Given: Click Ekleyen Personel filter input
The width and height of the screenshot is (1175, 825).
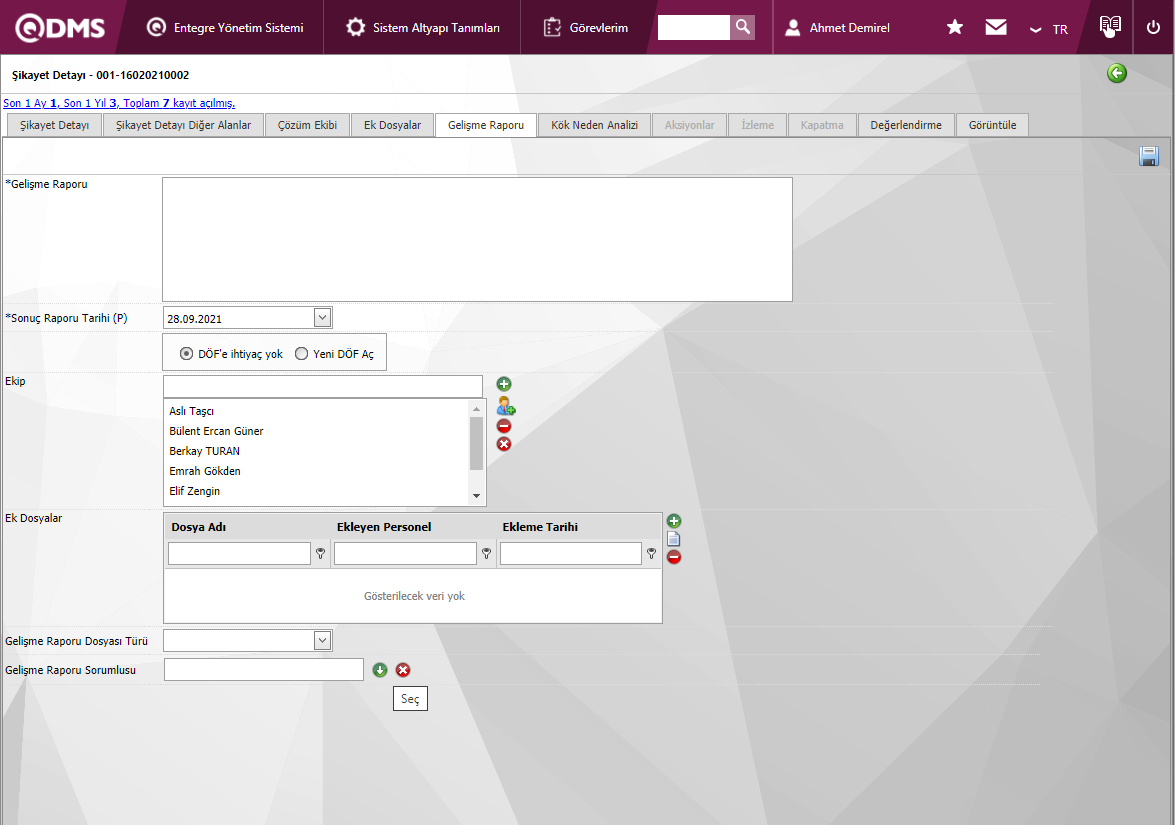Looking at the screenshot, I should (405, 554).
